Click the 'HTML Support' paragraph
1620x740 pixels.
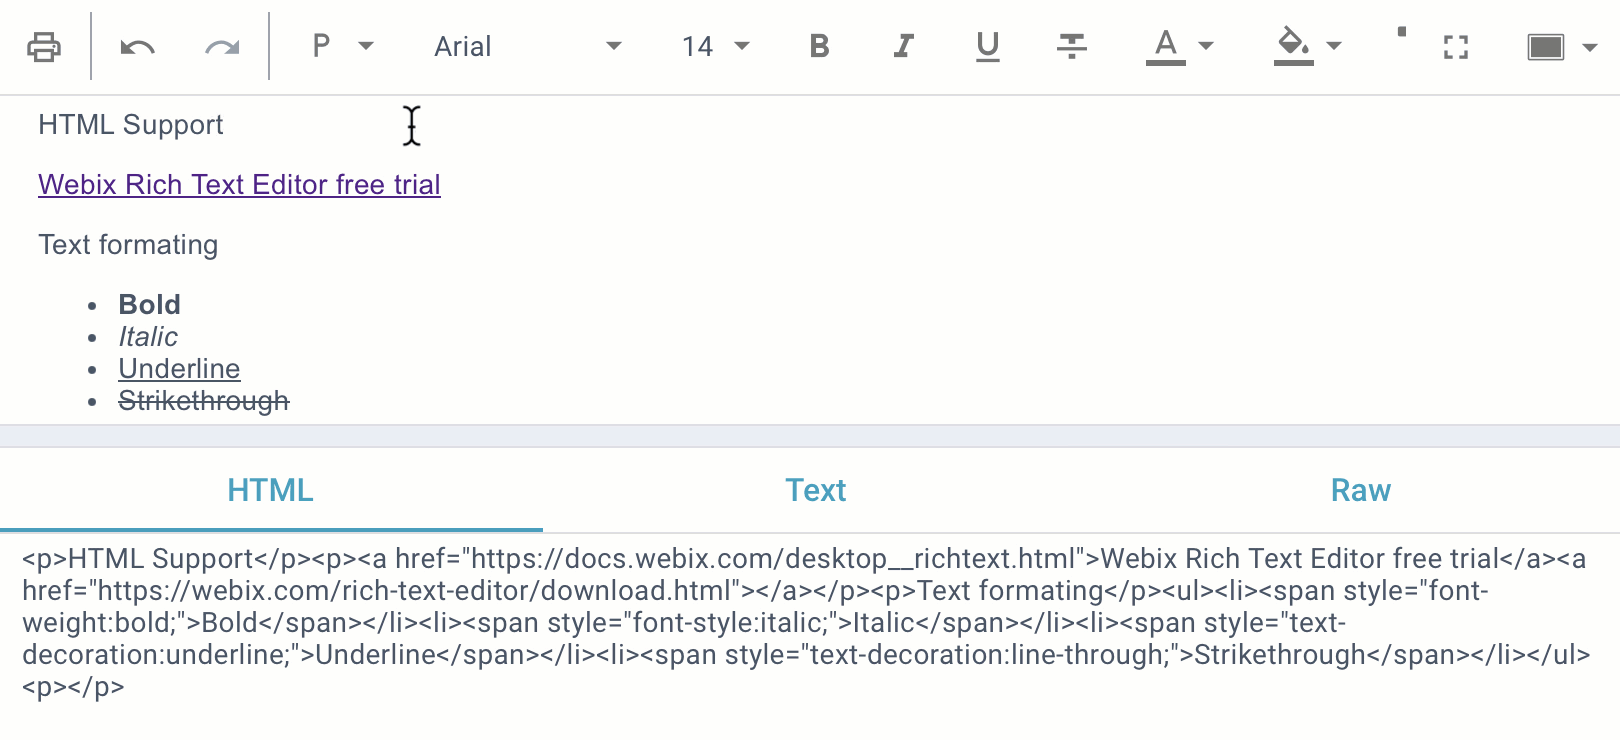[130, 125]
